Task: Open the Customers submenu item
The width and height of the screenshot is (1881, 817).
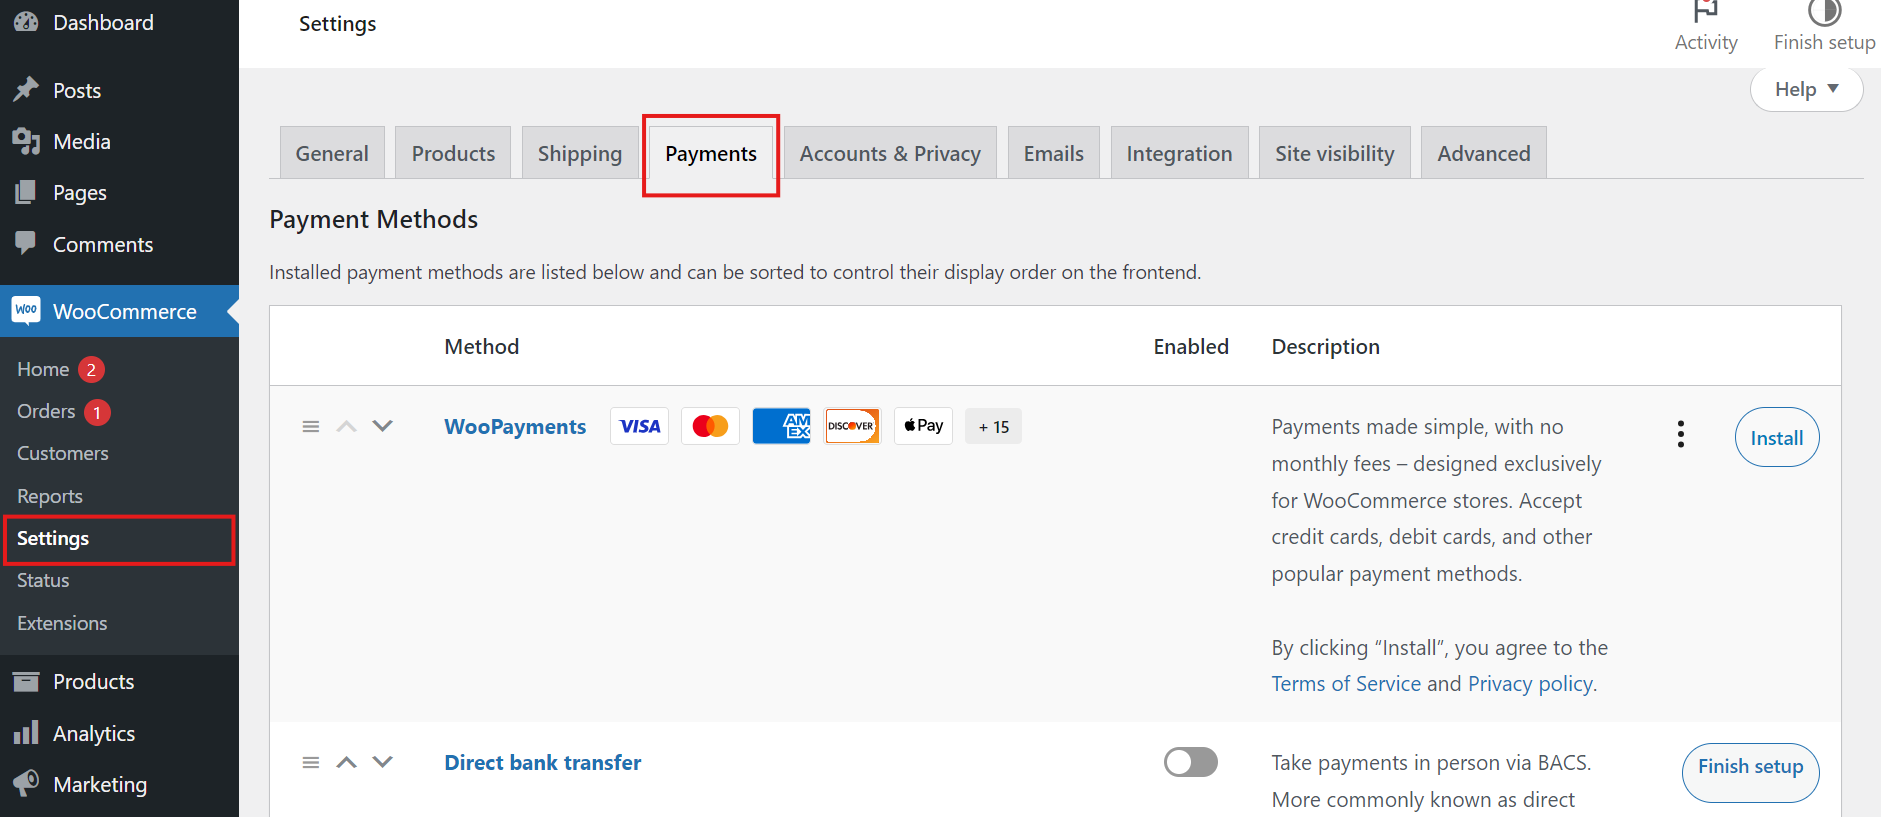Action: tap(63, 453)
